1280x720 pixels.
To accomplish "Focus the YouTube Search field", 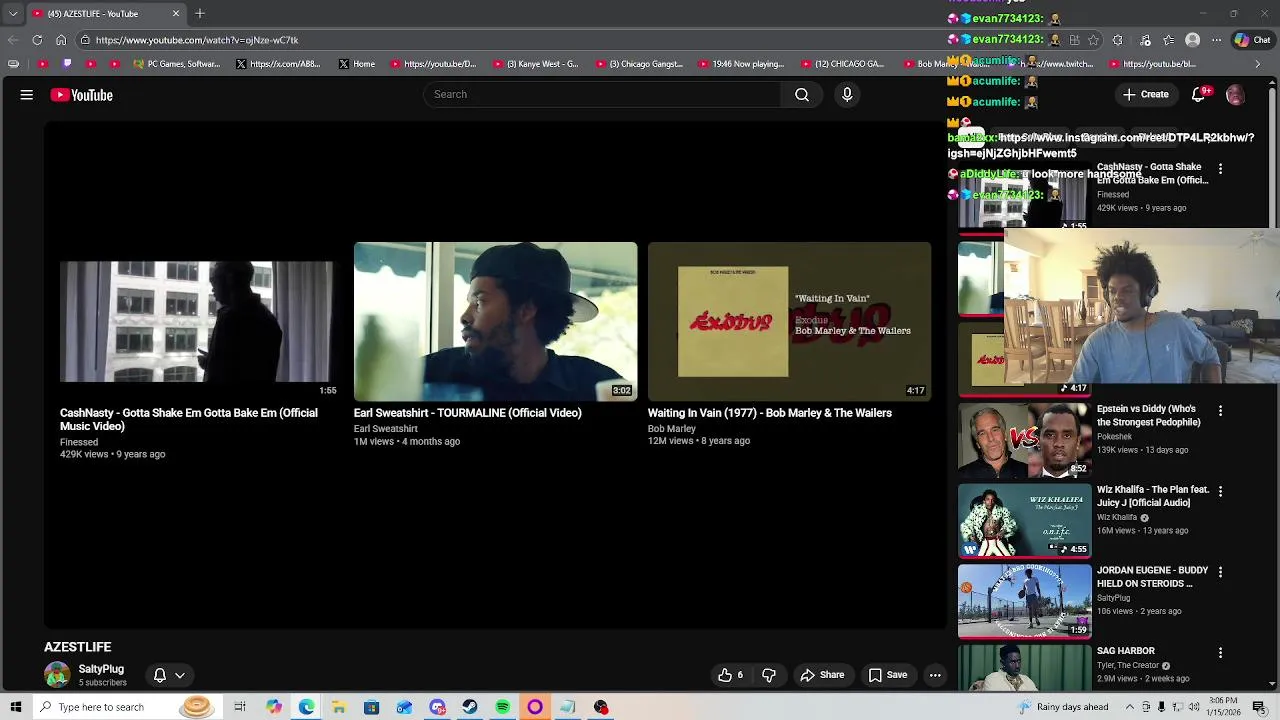I will (x=602, y=94).
